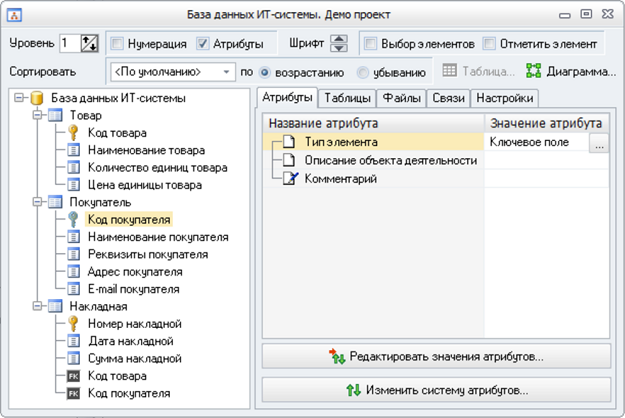Open the Ключевое поле value ellipsis button
The width and height of the screenshot is (625, 418).
[599, 143]
